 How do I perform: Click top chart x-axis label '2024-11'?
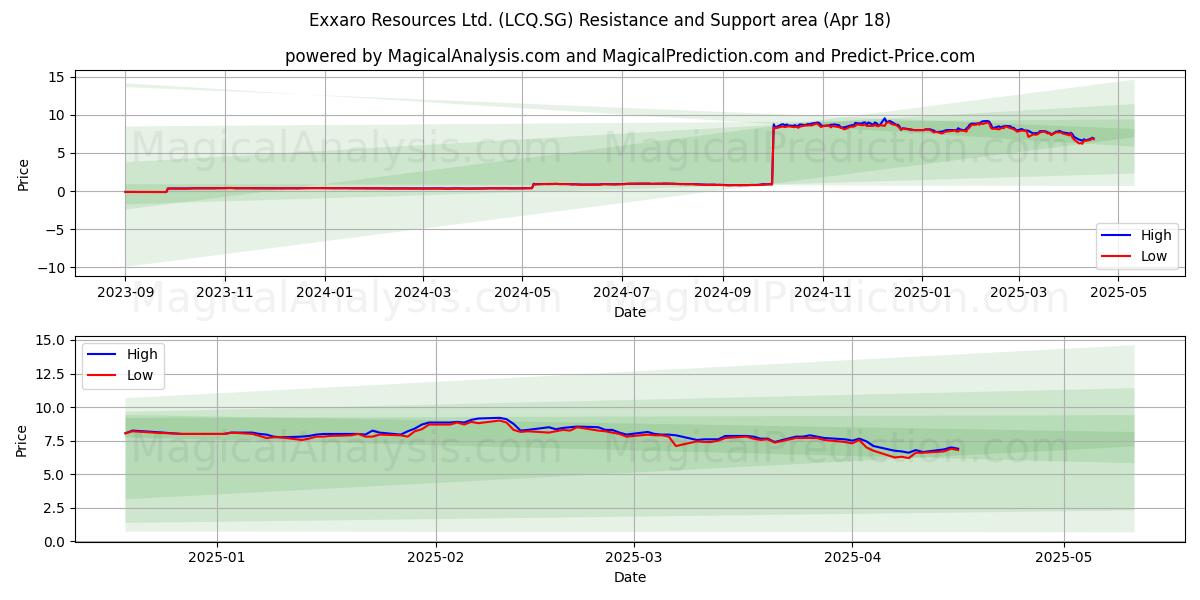pyautogui.click(x=823, y=293)
